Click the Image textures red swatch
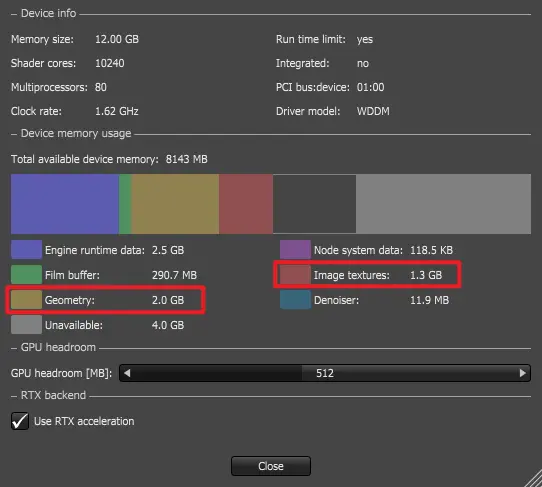Image resolution: width=542 pixels, height=487 pixels. [295, 275]
